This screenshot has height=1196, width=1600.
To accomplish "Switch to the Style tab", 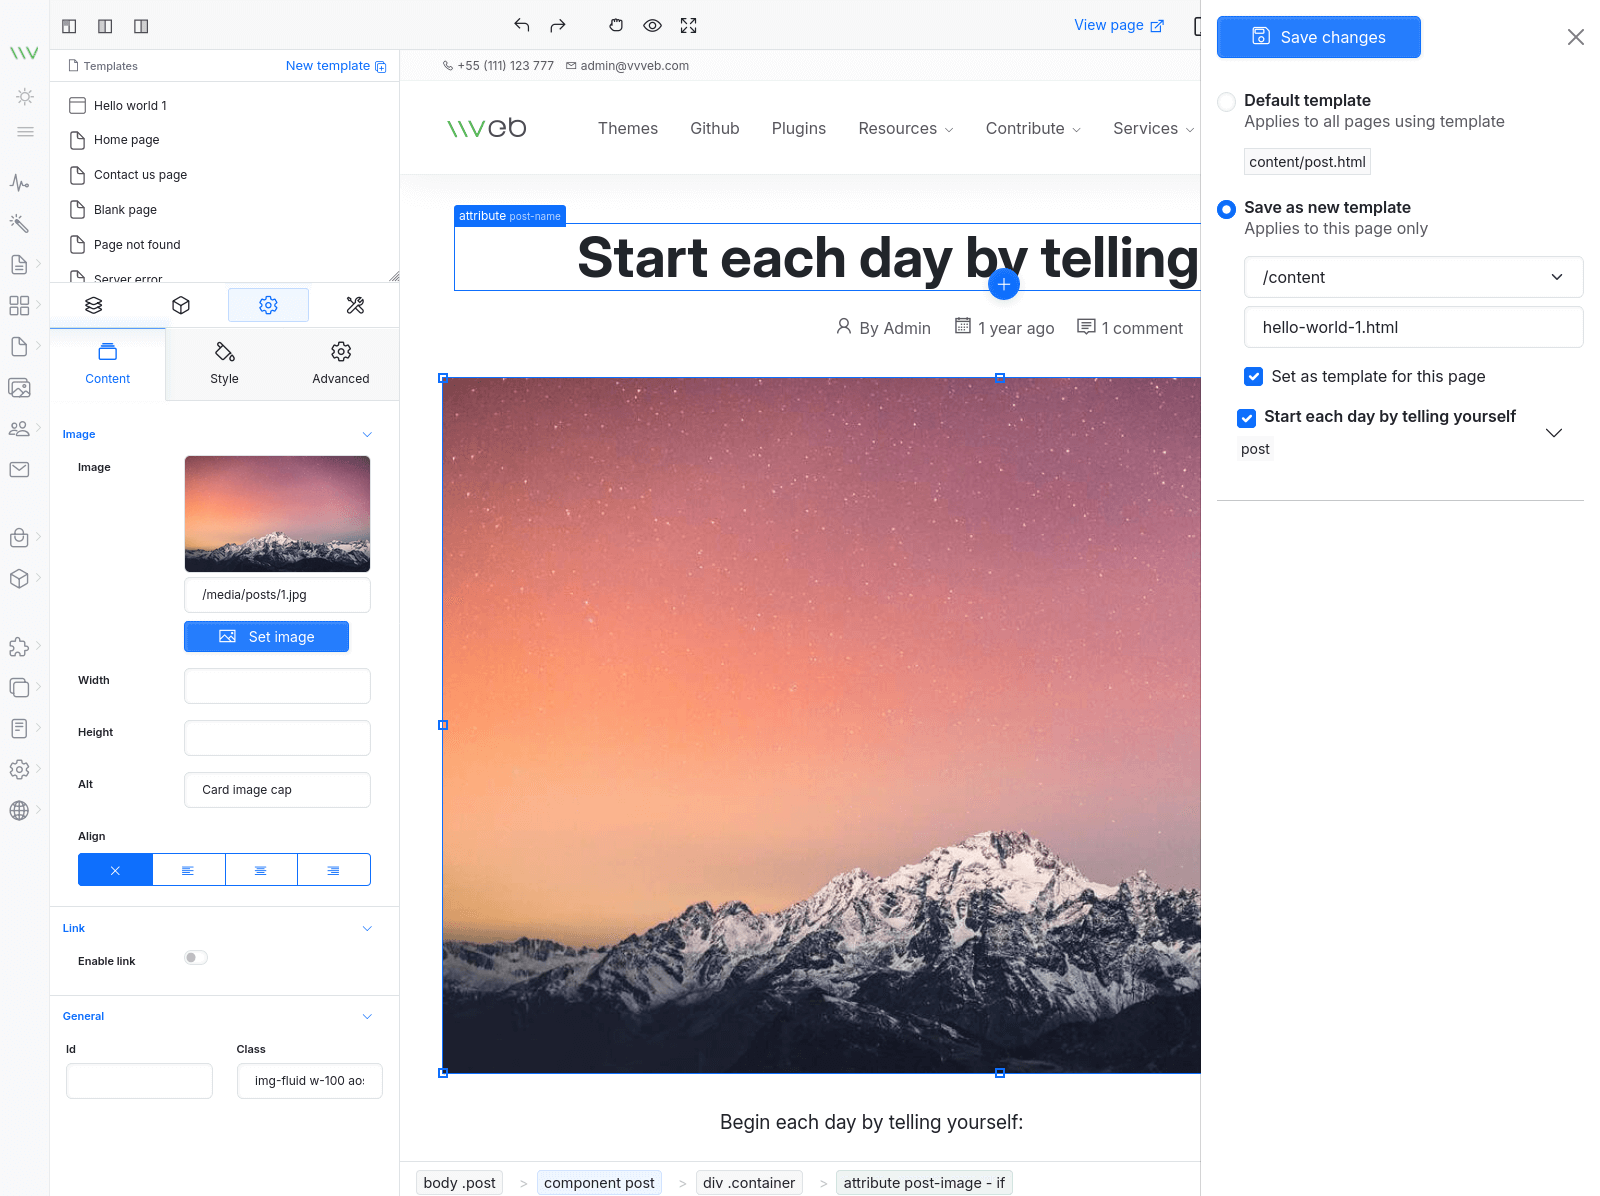I will (224, 364).
